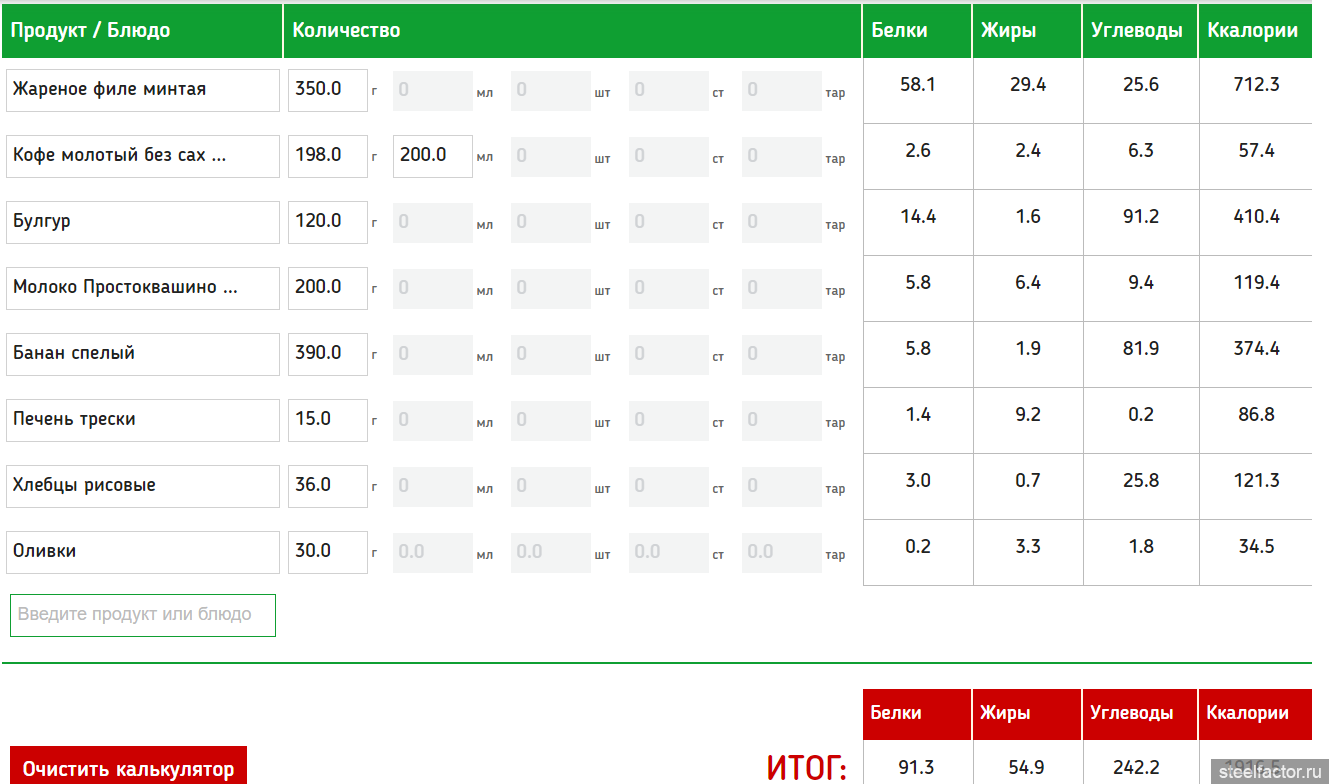Edit Булгур grams amount 120.0
This screenshot has height=784, width=1329.
click(x=327, y=222)
